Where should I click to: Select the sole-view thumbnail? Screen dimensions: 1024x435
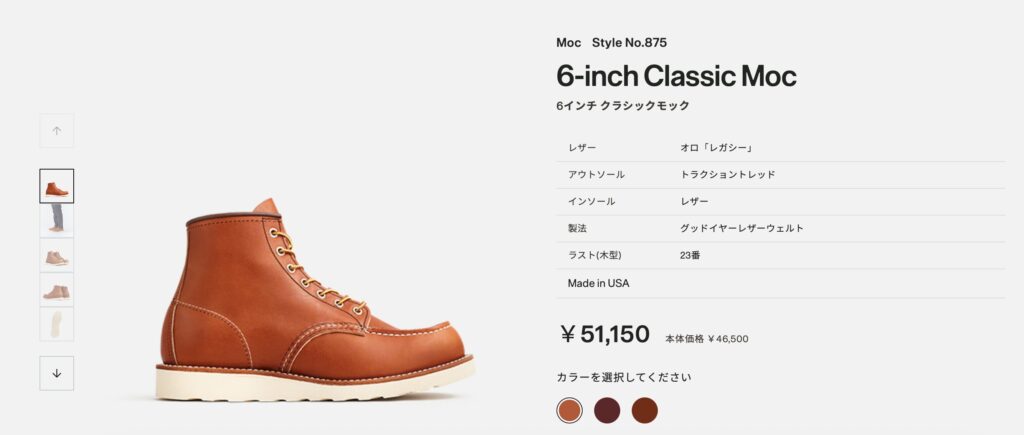click(57, 324)
